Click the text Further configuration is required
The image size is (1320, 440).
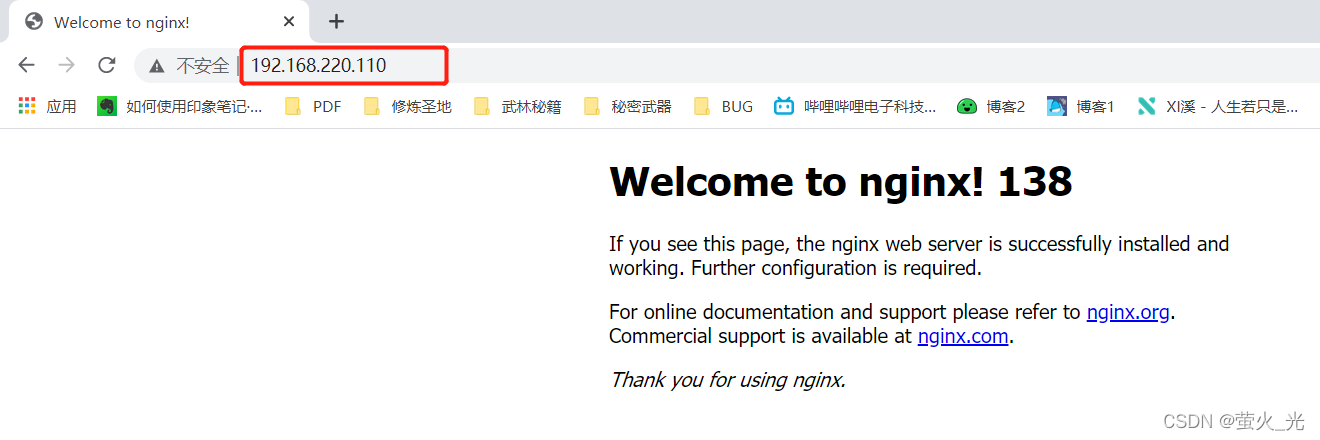837,268
